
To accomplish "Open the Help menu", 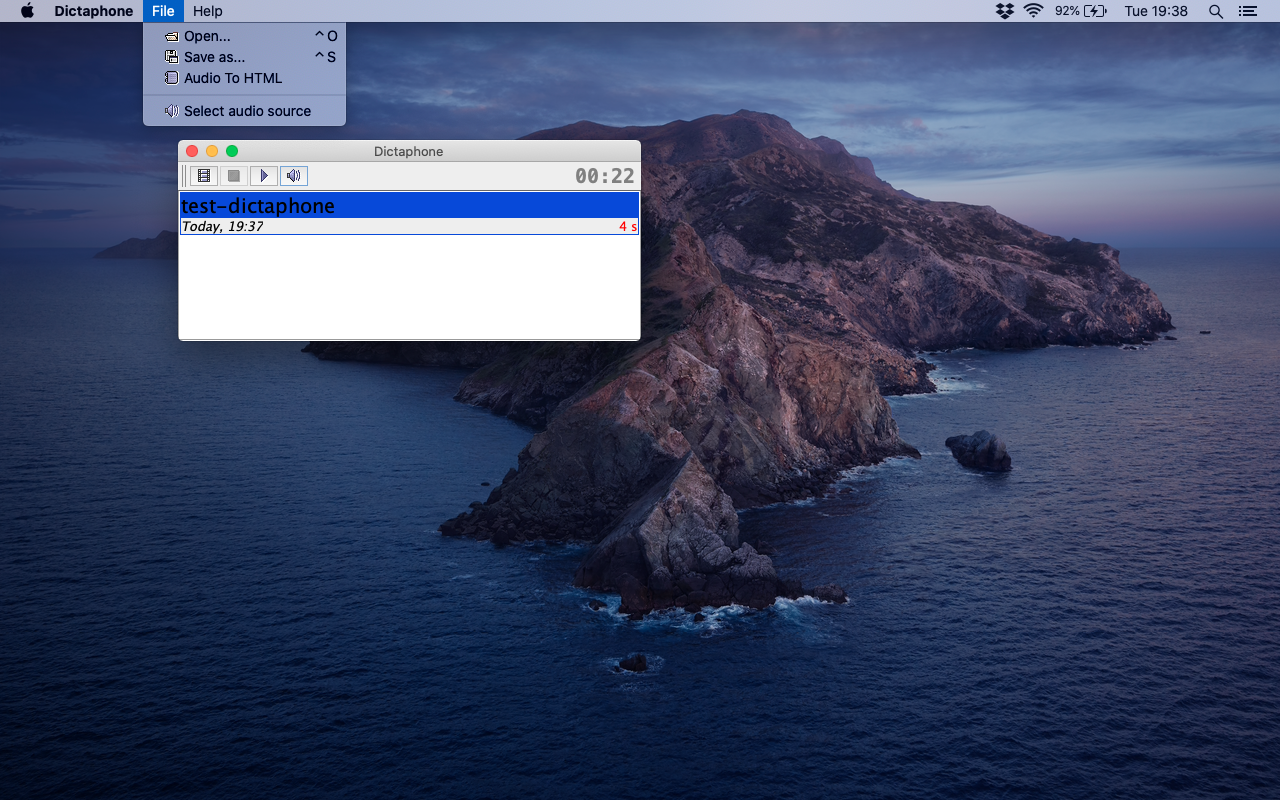I will click(208, 11).
